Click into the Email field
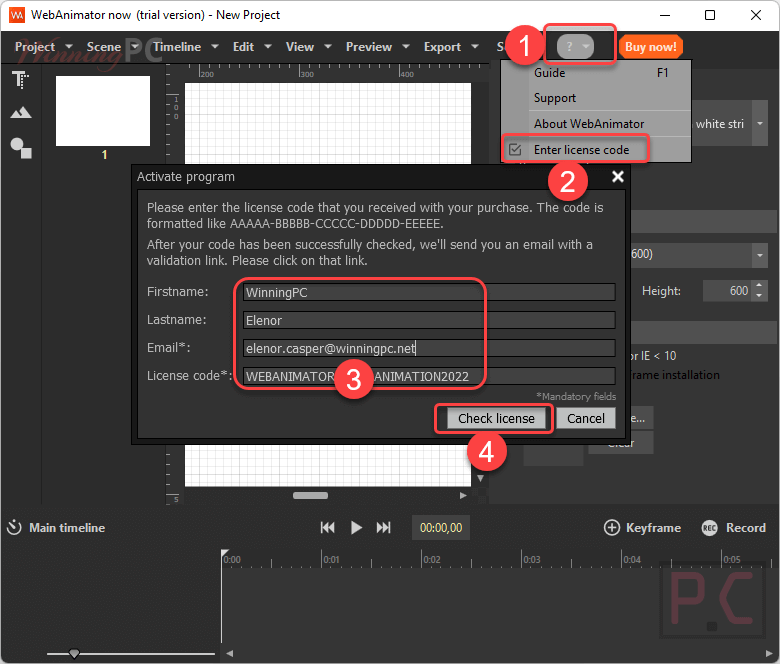This screenshot has height=664, width=780. point(429,348)
